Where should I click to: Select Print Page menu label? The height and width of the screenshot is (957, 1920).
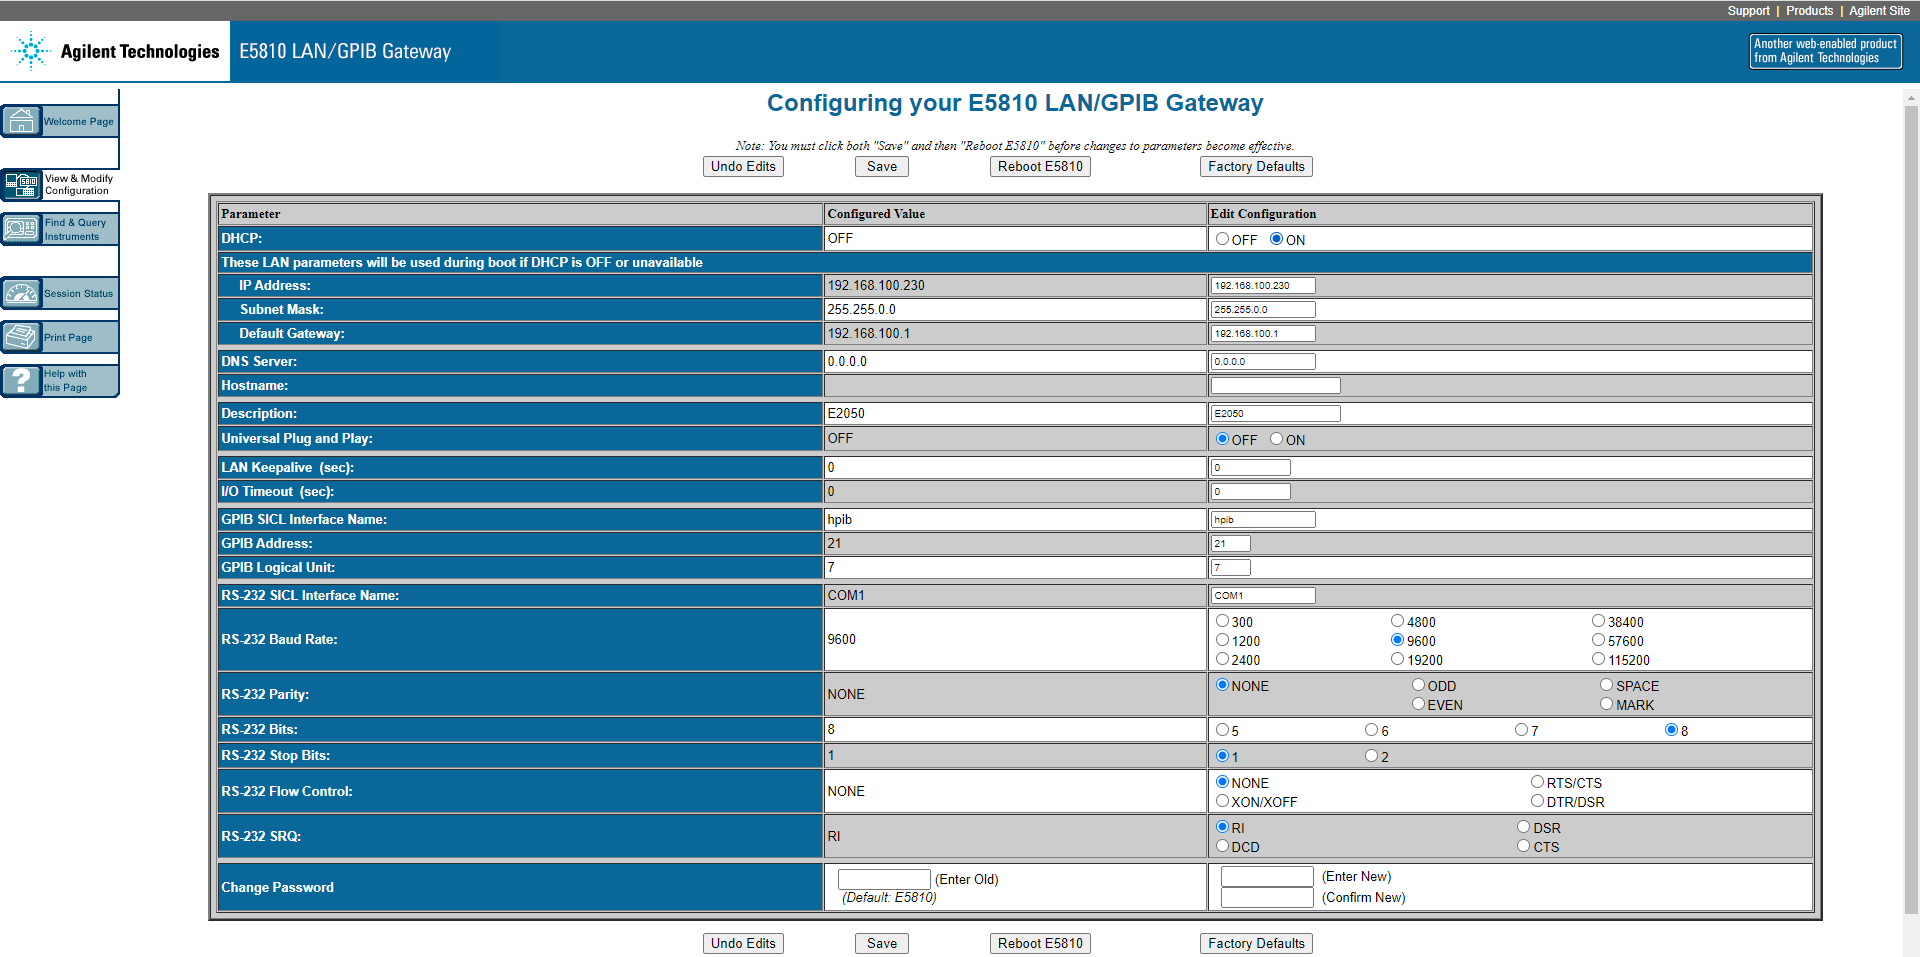[68, 338]
